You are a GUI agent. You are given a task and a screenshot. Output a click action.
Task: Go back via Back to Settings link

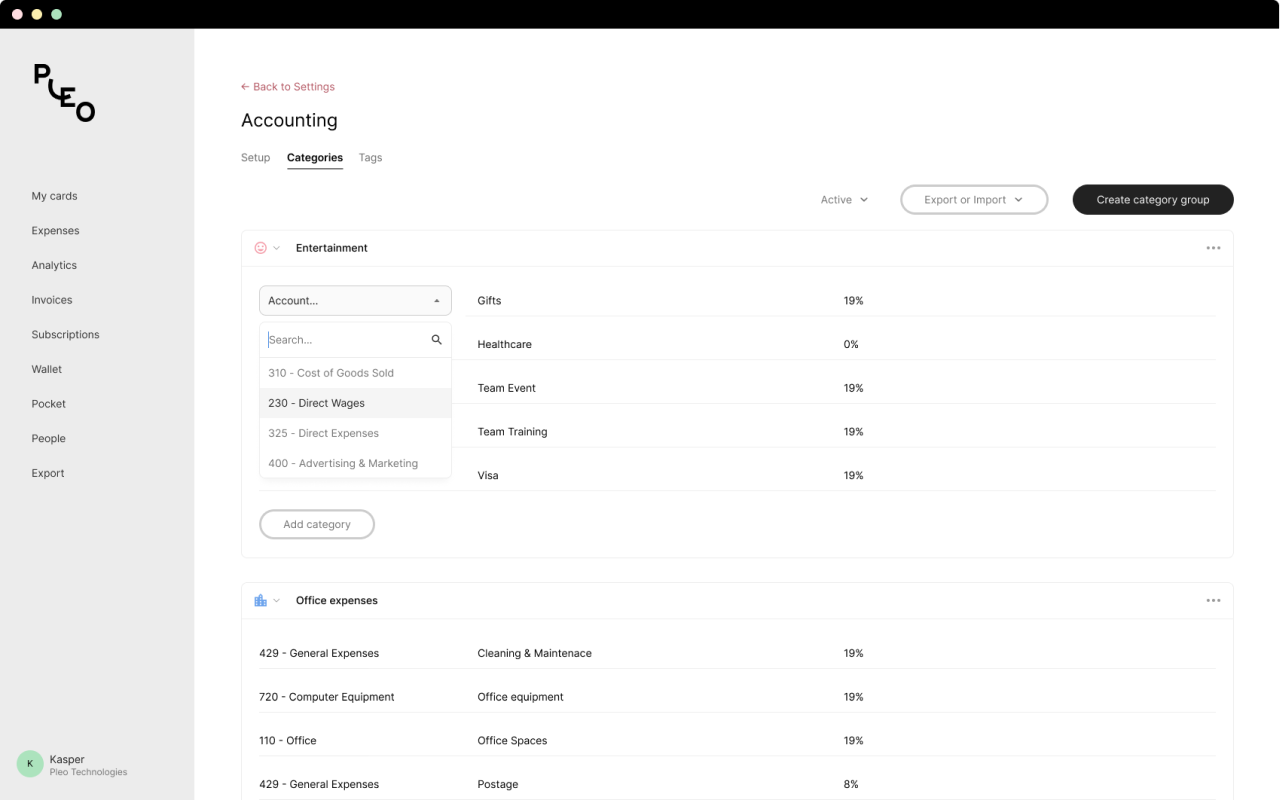point(288,87)
